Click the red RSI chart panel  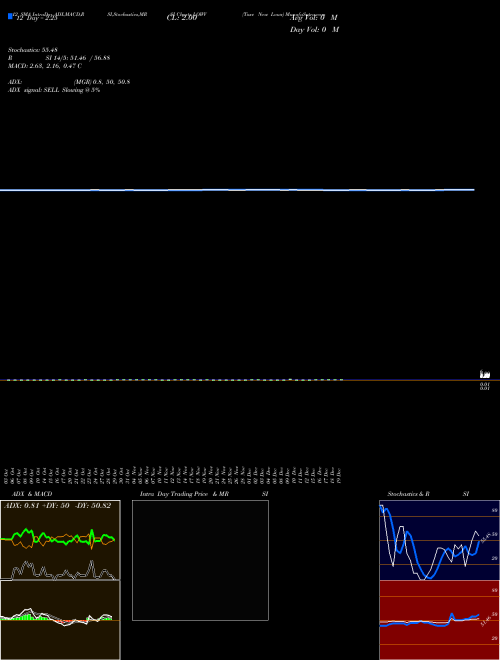439,620
